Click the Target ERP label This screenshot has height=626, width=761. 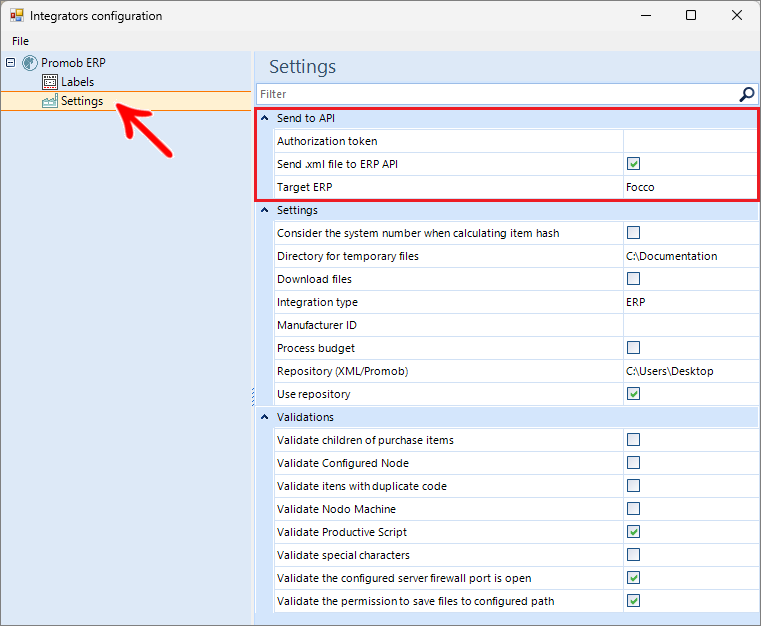point(305,187)
